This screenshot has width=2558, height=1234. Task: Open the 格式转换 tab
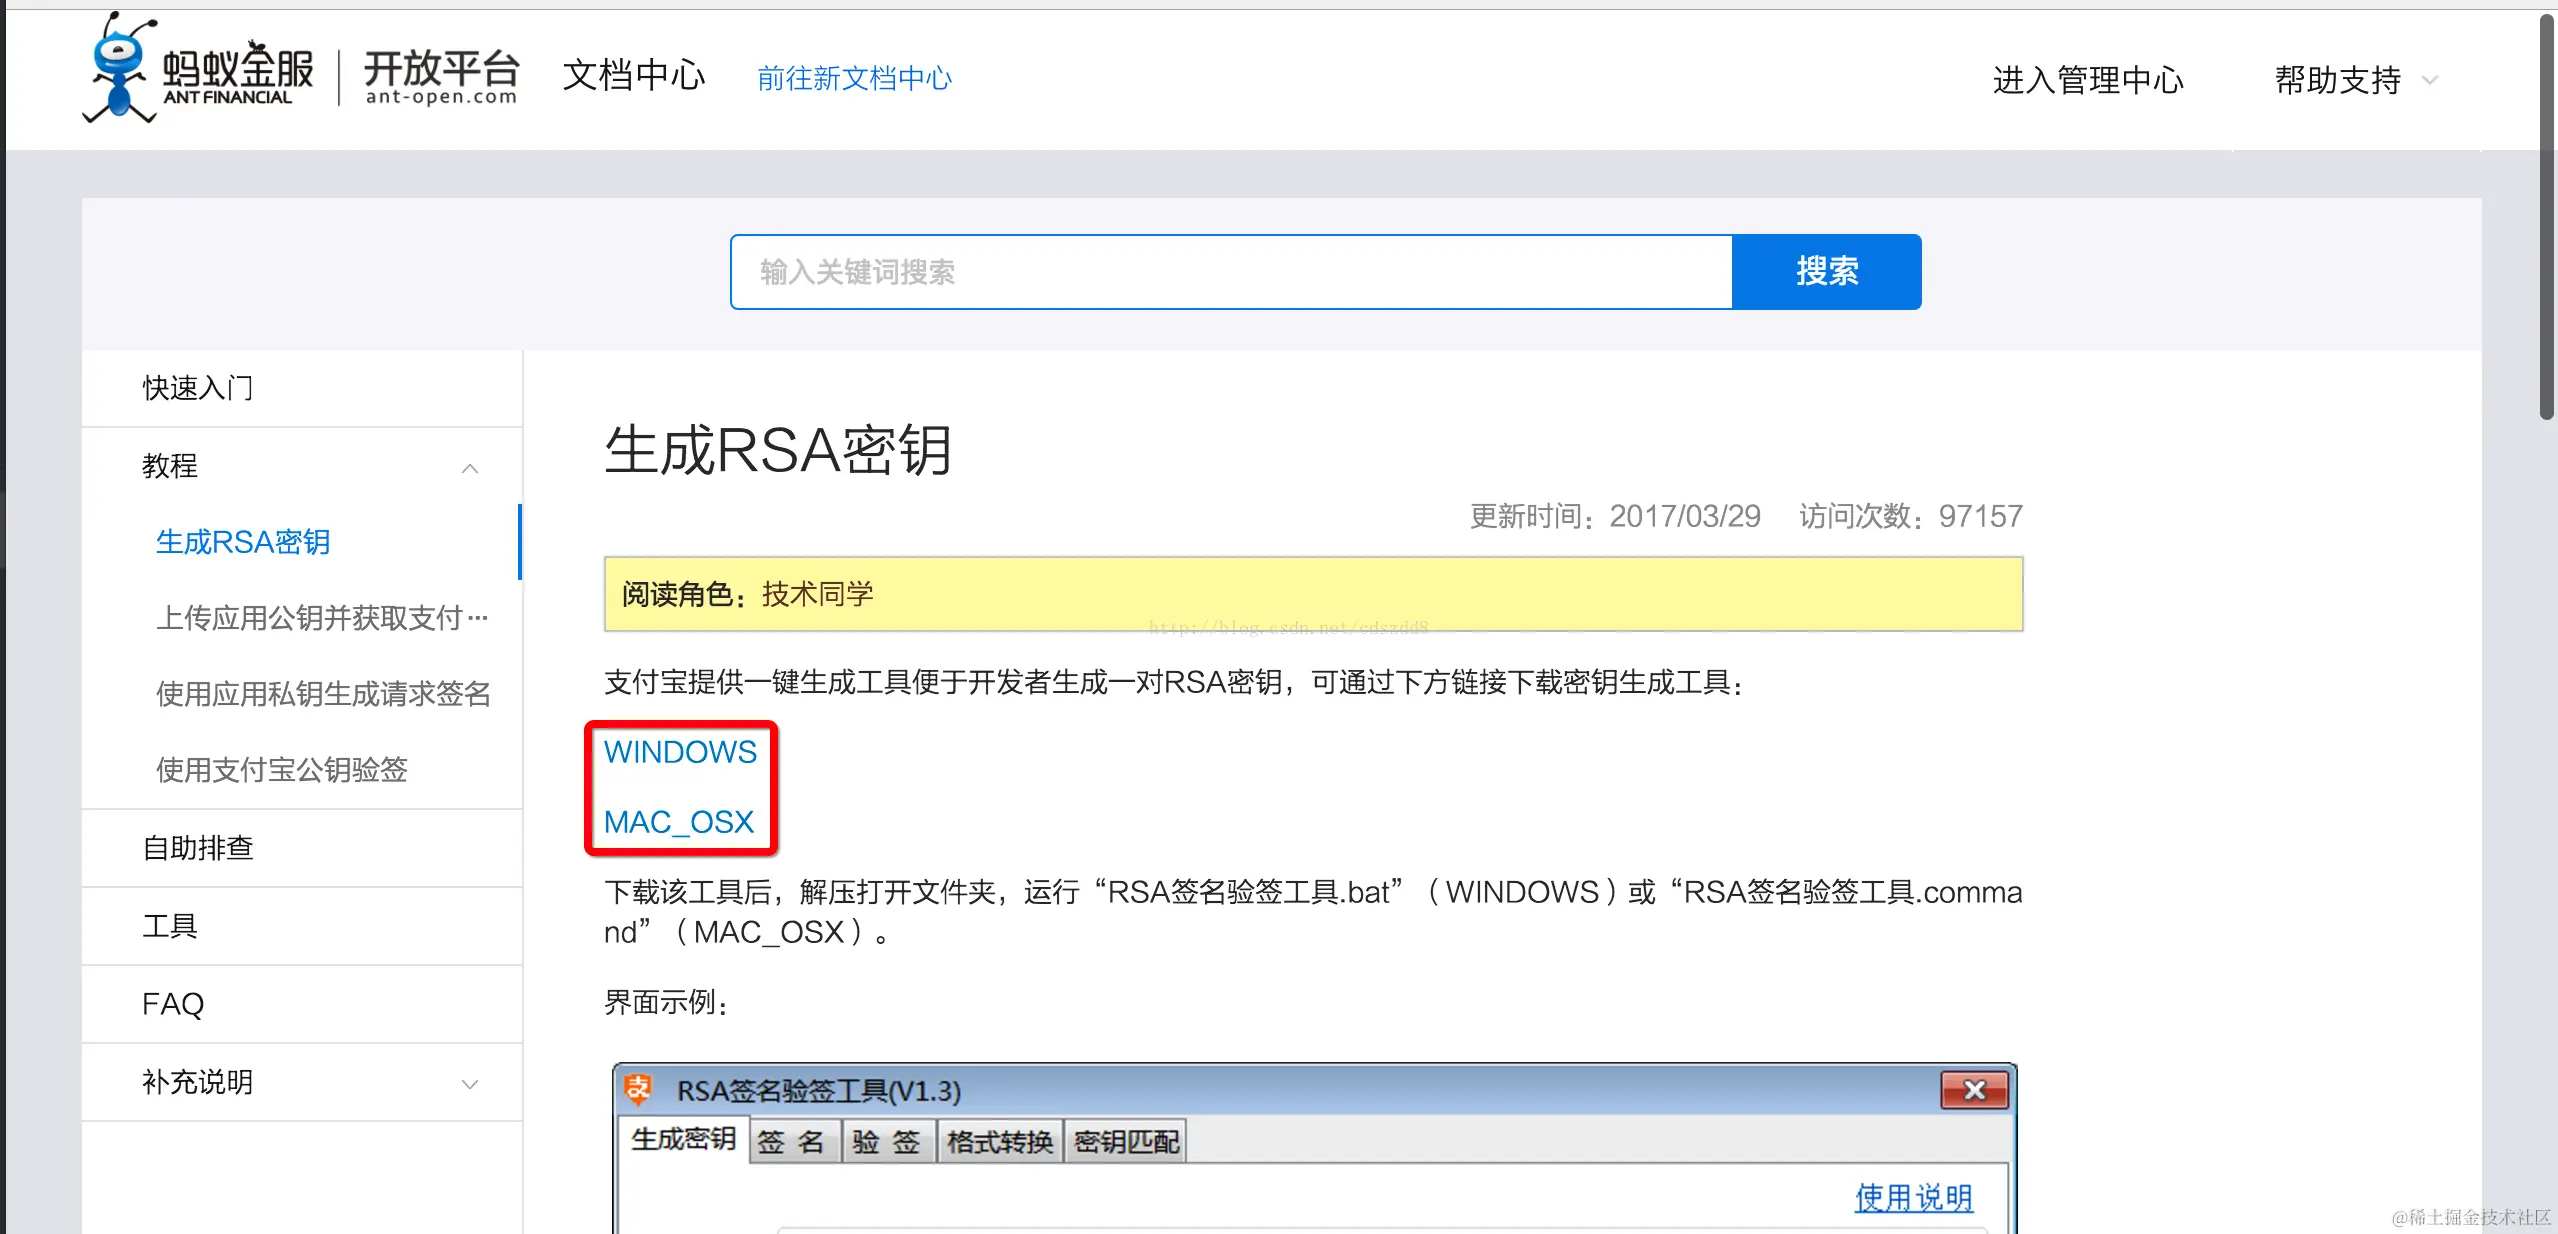999,1142
